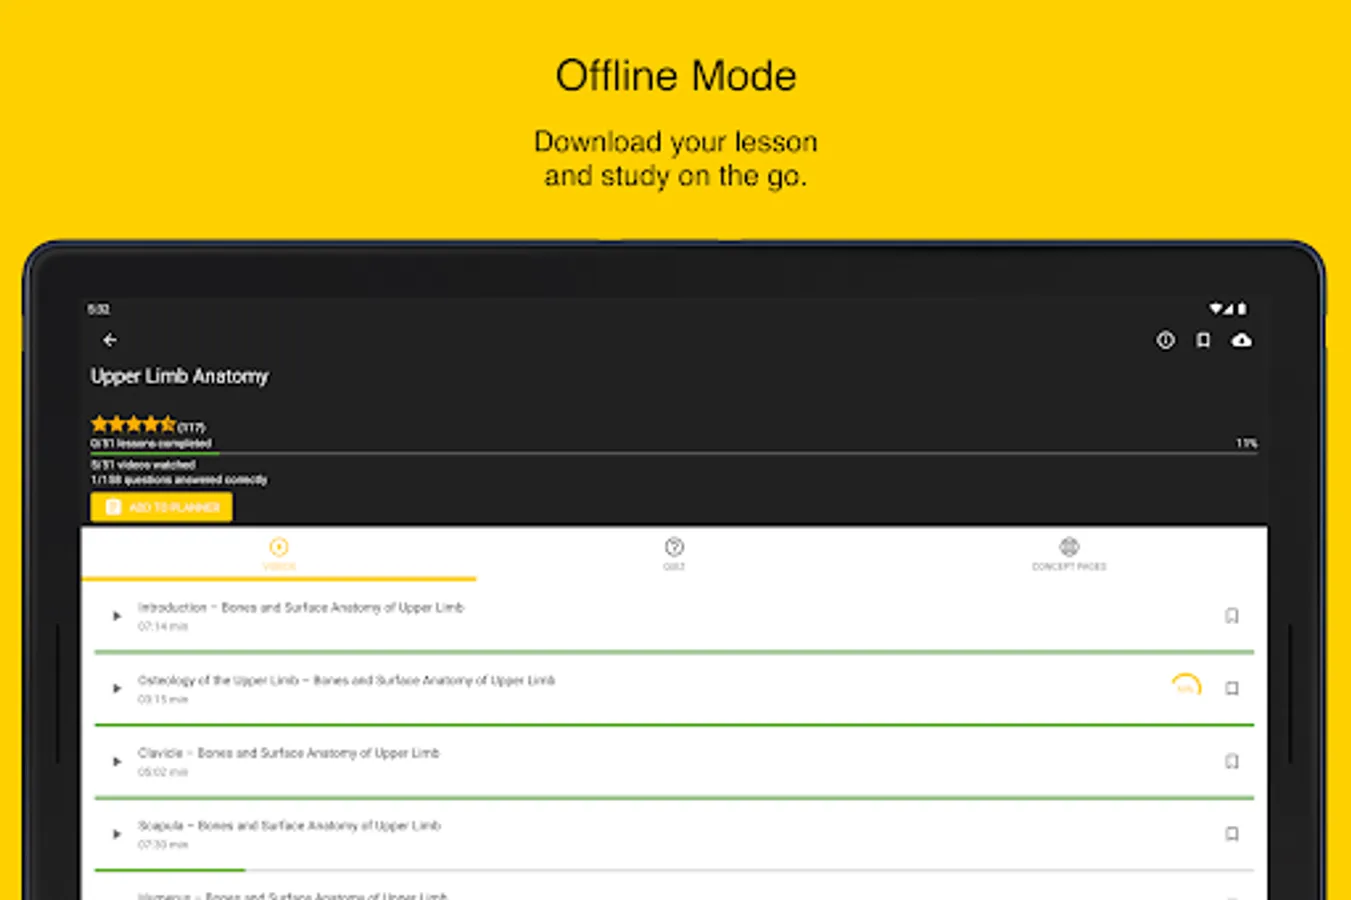Tap the back arrow to leave the lesson
The height and width of the screenshot is (900, 1351).
coord(109,340)
